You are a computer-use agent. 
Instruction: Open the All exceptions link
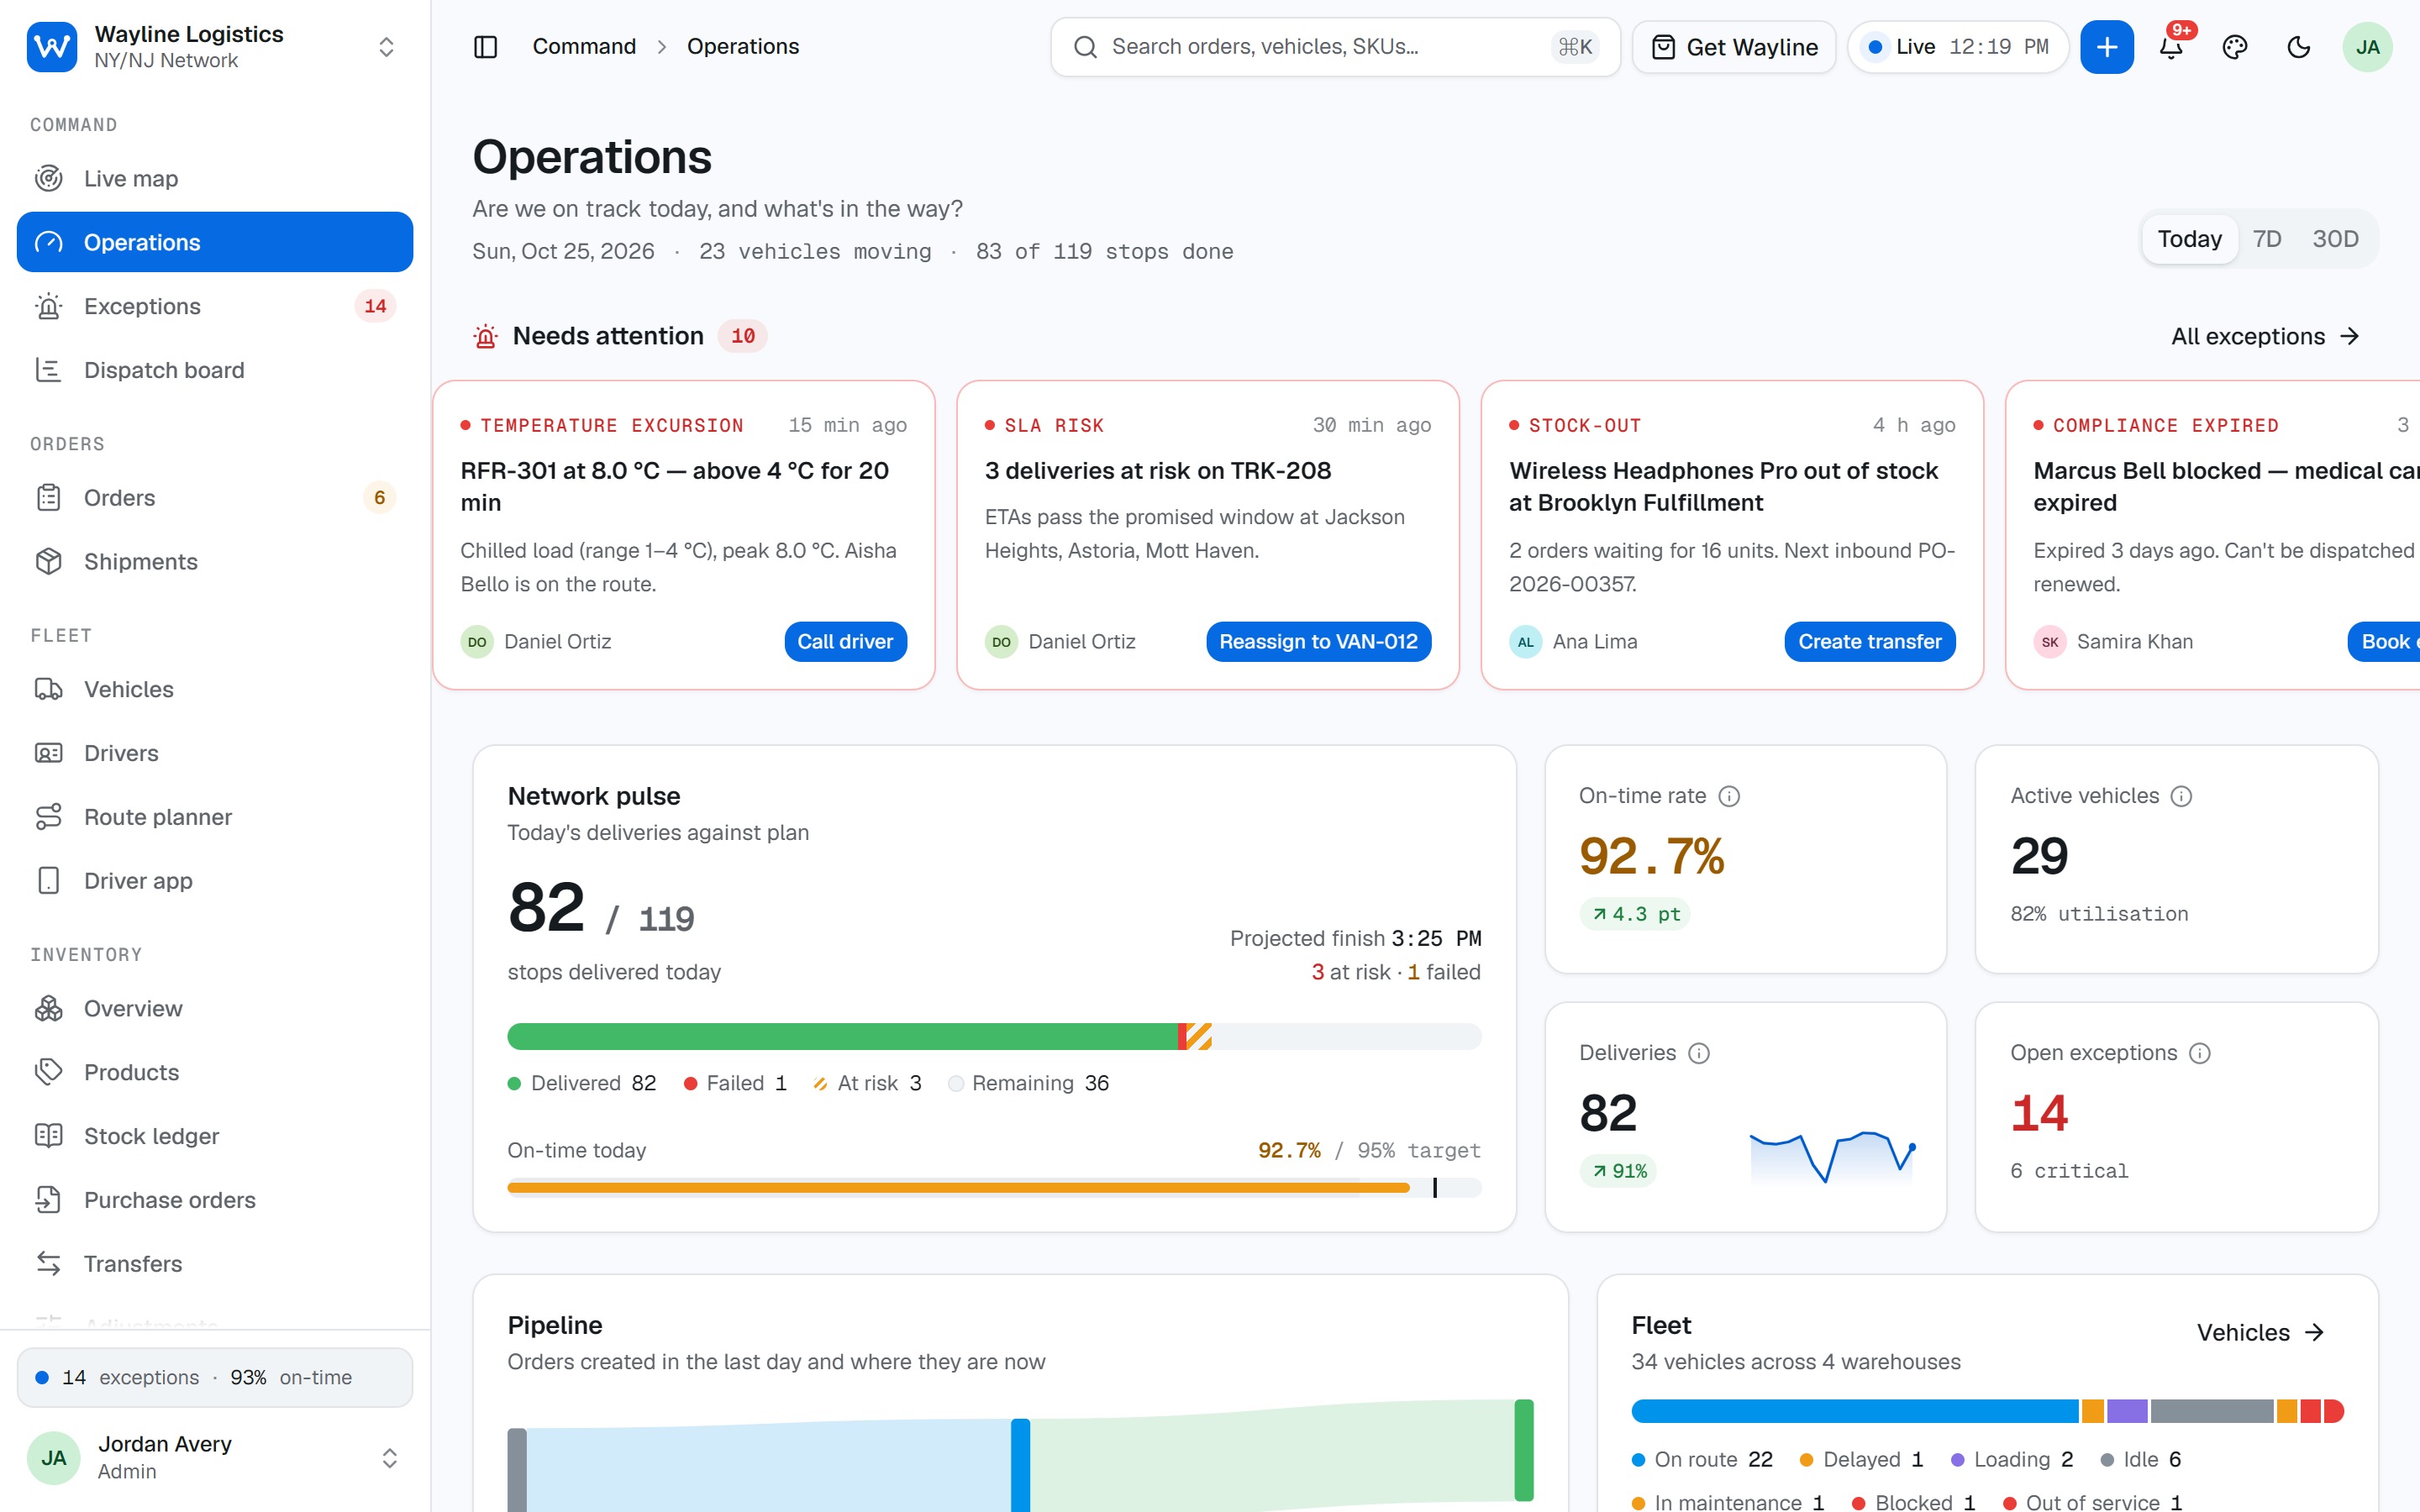pos(2264,337)
